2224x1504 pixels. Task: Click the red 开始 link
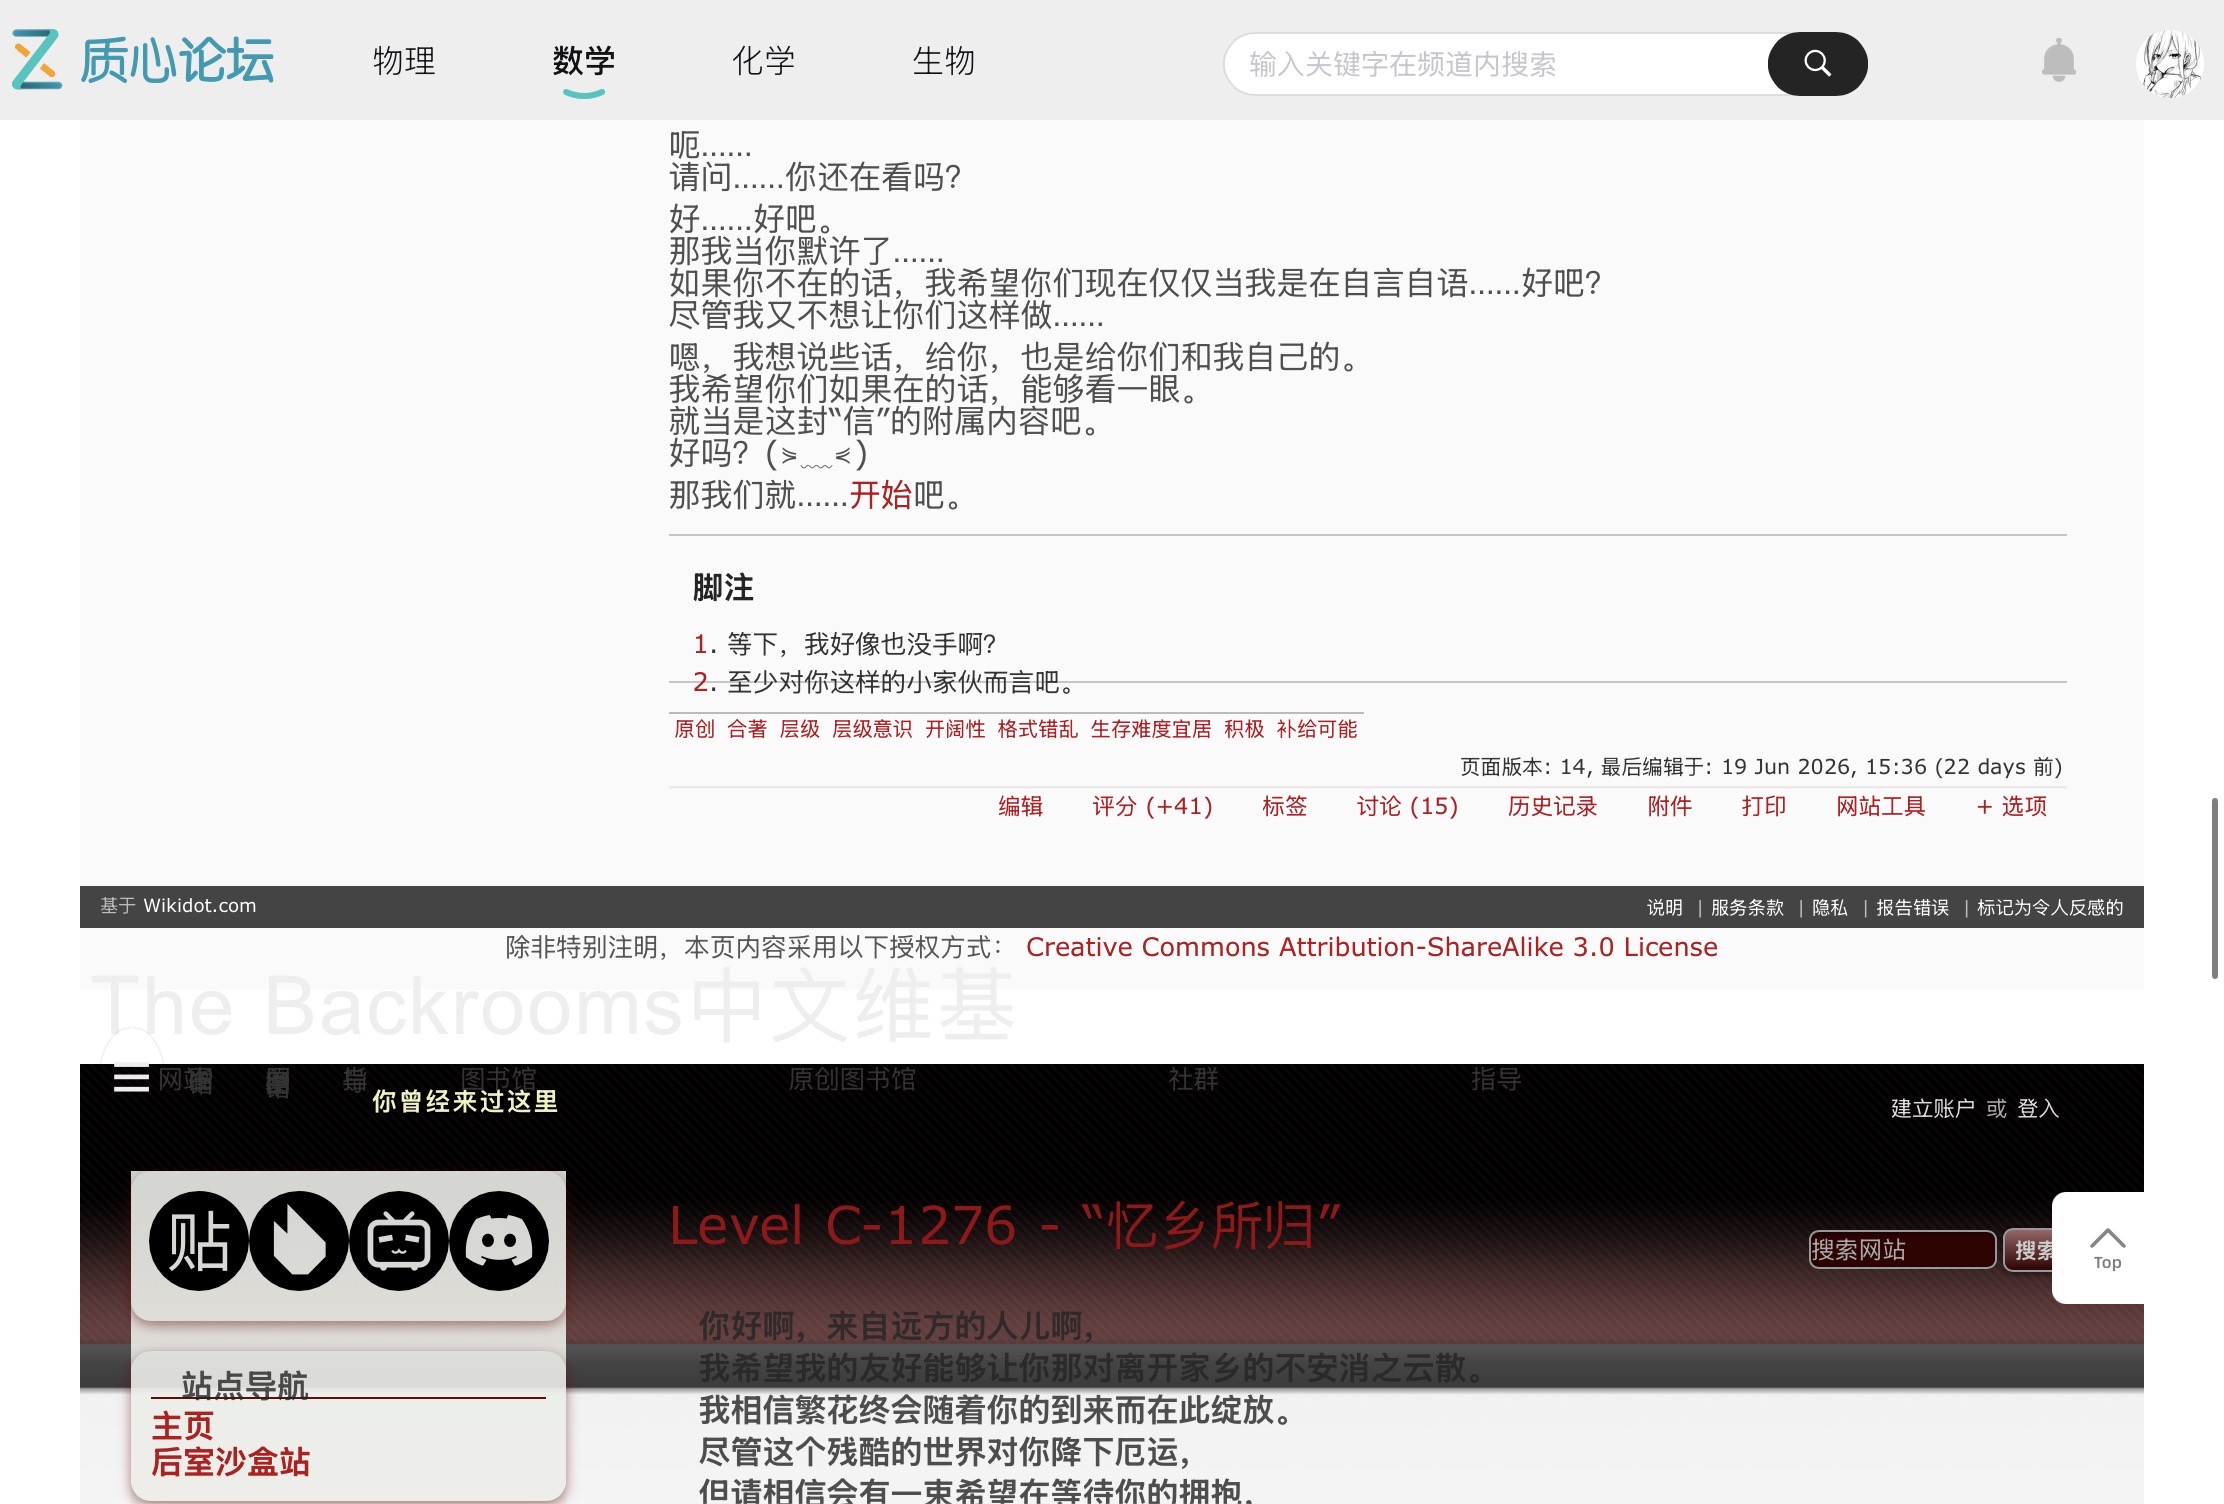pyautogui.click(x=881, y=495)
